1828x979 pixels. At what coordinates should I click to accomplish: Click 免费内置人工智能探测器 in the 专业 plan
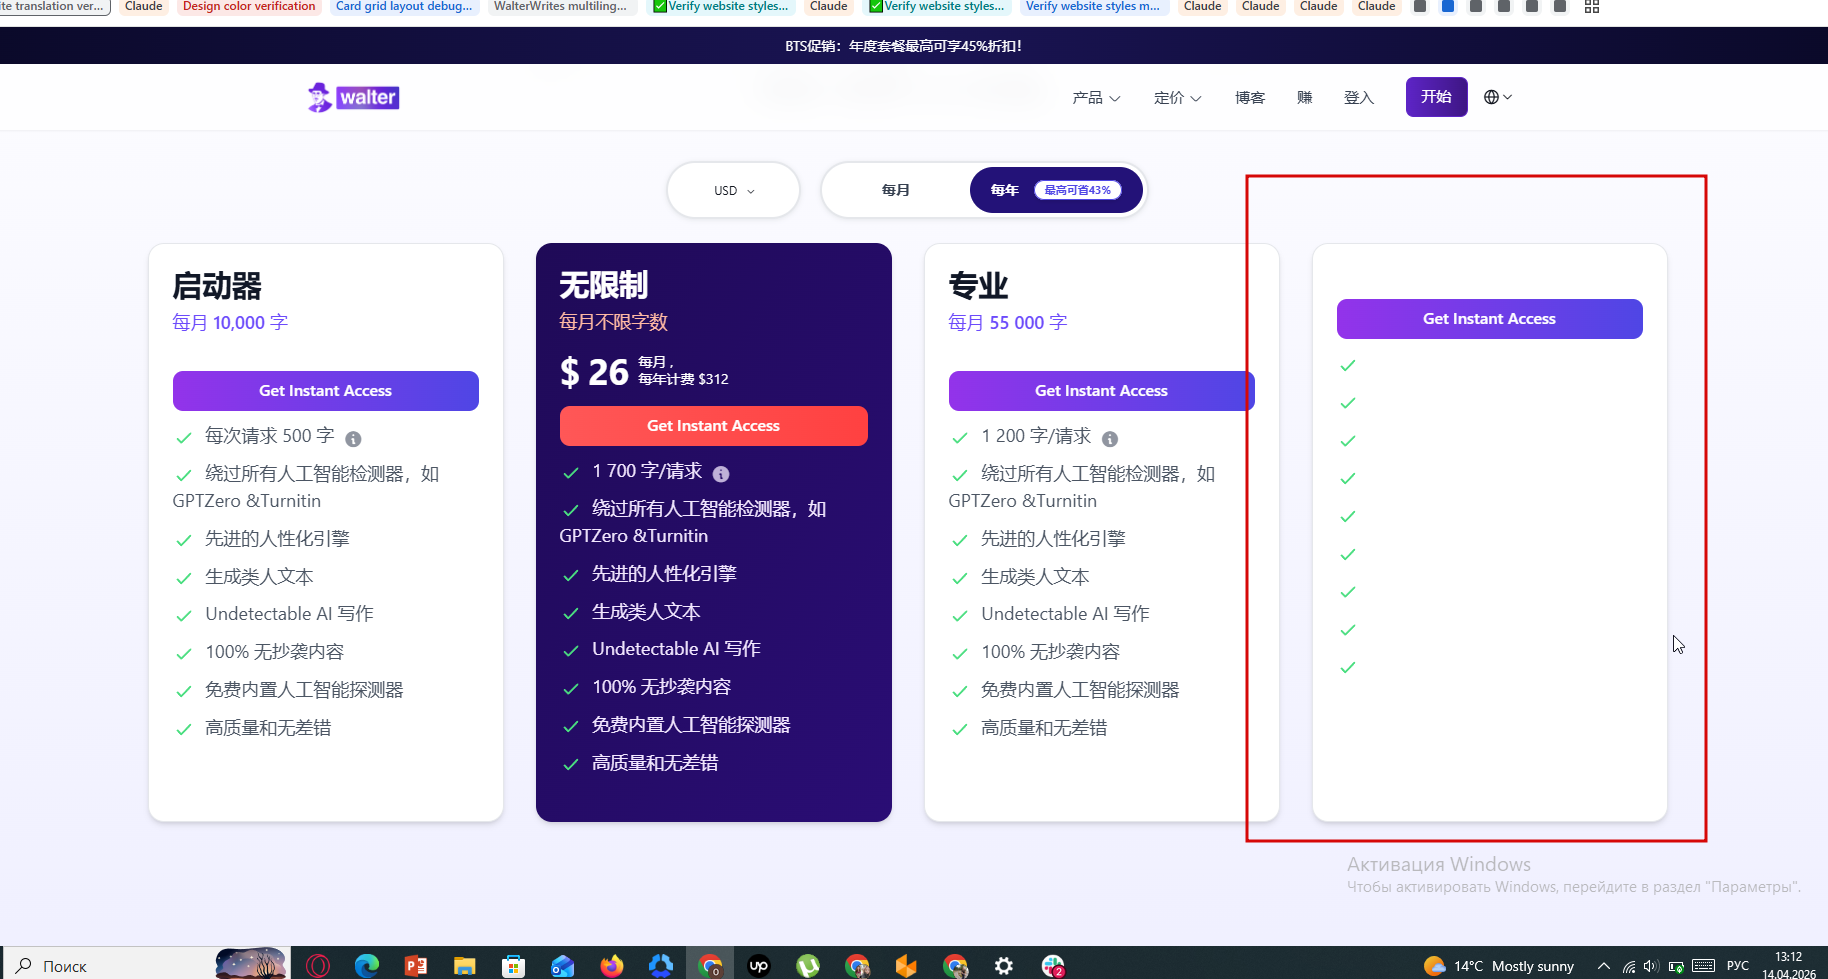[1080, 690]
